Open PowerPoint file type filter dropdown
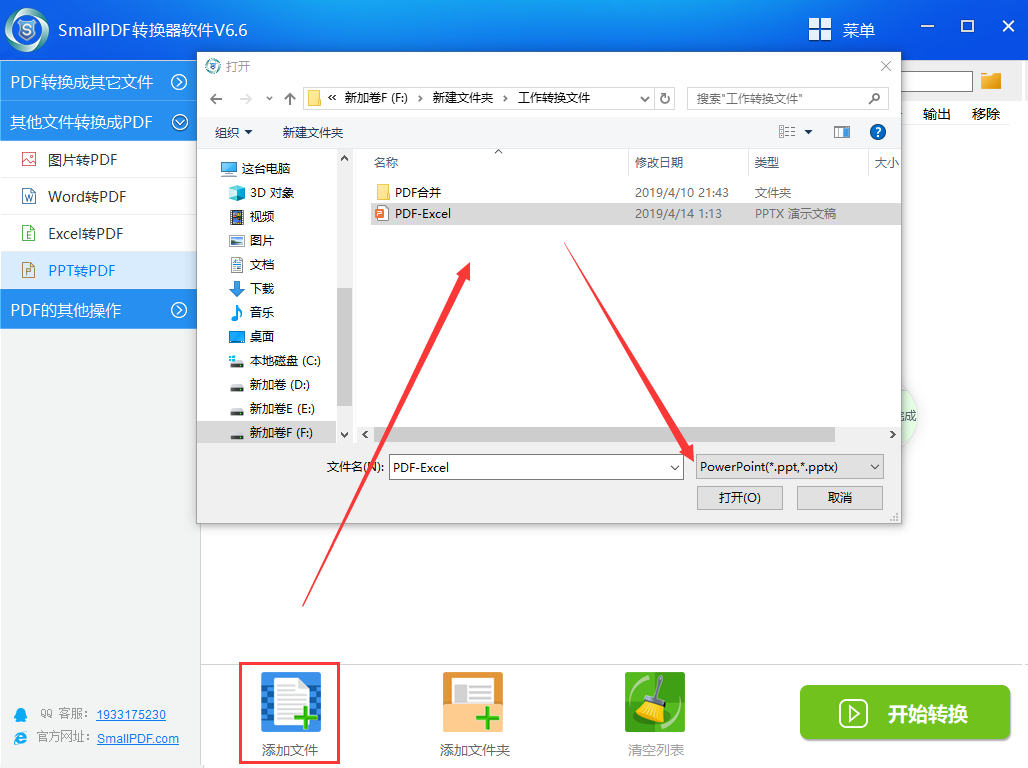This screenshot has height=768, width=1028. (789, 467)
